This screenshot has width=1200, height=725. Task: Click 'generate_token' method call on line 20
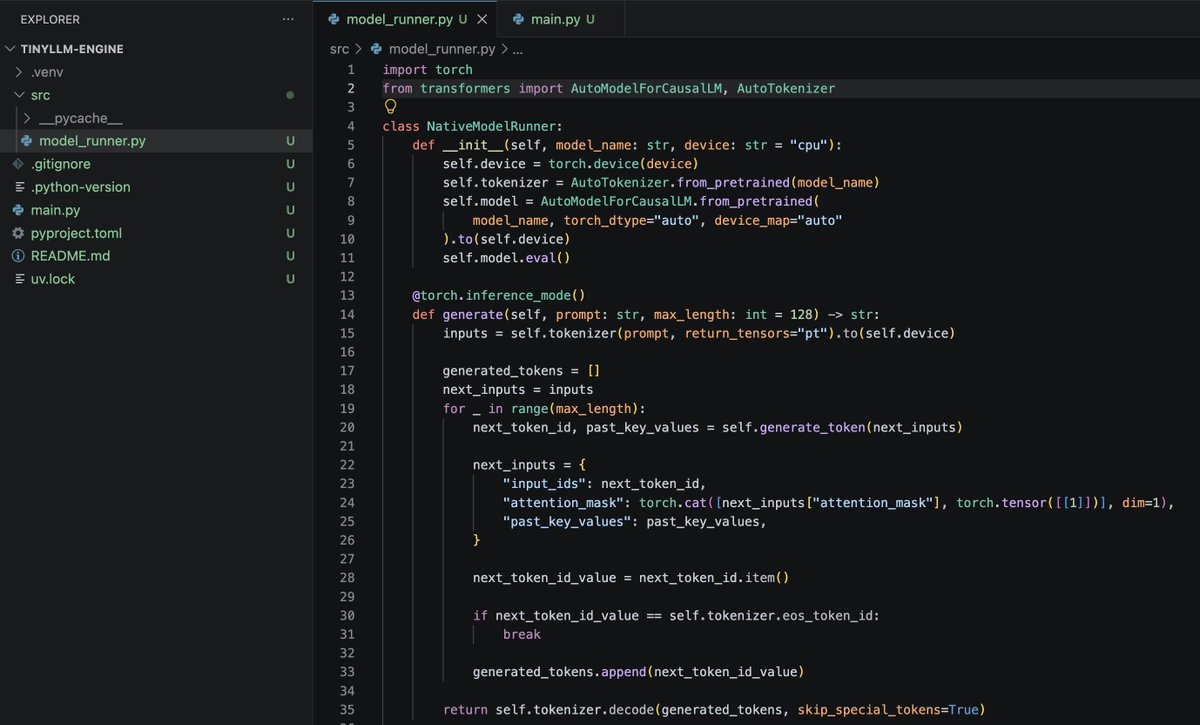pos(813,427)
